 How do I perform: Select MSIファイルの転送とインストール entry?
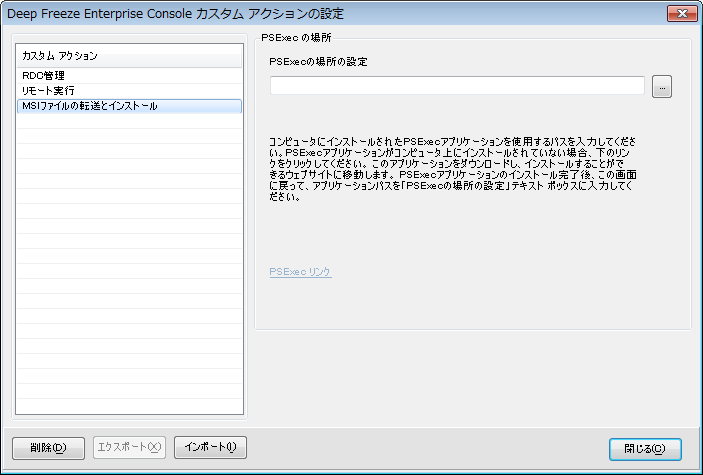(x=129, y=106)
